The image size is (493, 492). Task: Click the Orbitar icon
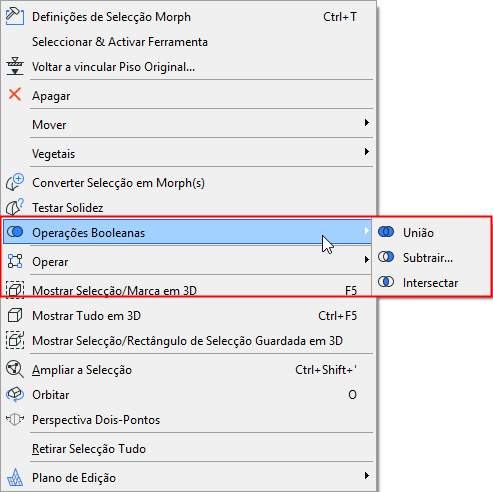[15, 394]
